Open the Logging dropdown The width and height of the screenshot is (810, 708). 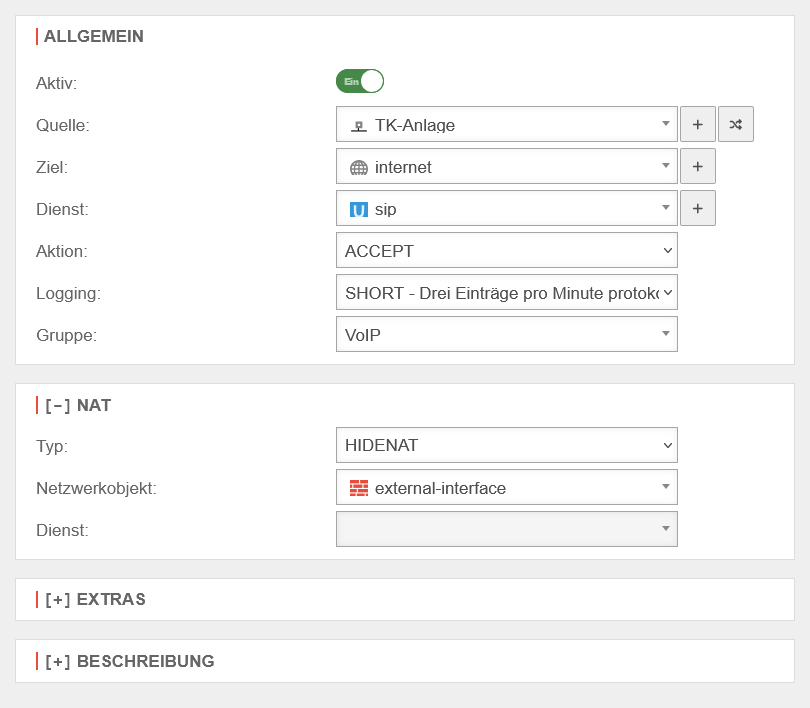pyautogui.click(x=506, y=293)
